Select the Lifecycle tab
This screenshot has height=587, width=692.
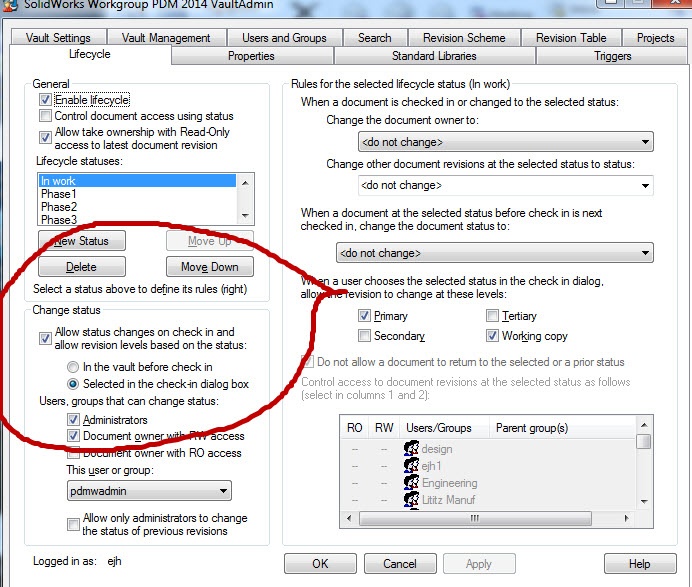pos(90,54)
